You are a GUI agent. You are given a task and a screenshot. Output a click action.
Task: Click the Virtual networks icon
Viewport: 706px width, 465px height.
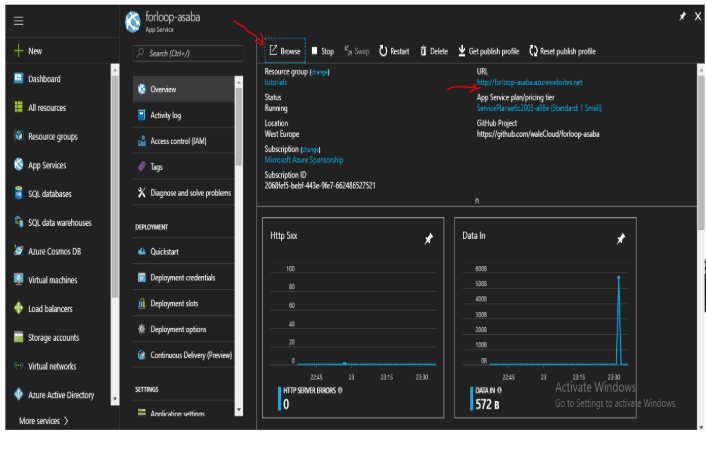tap(18, 366)
